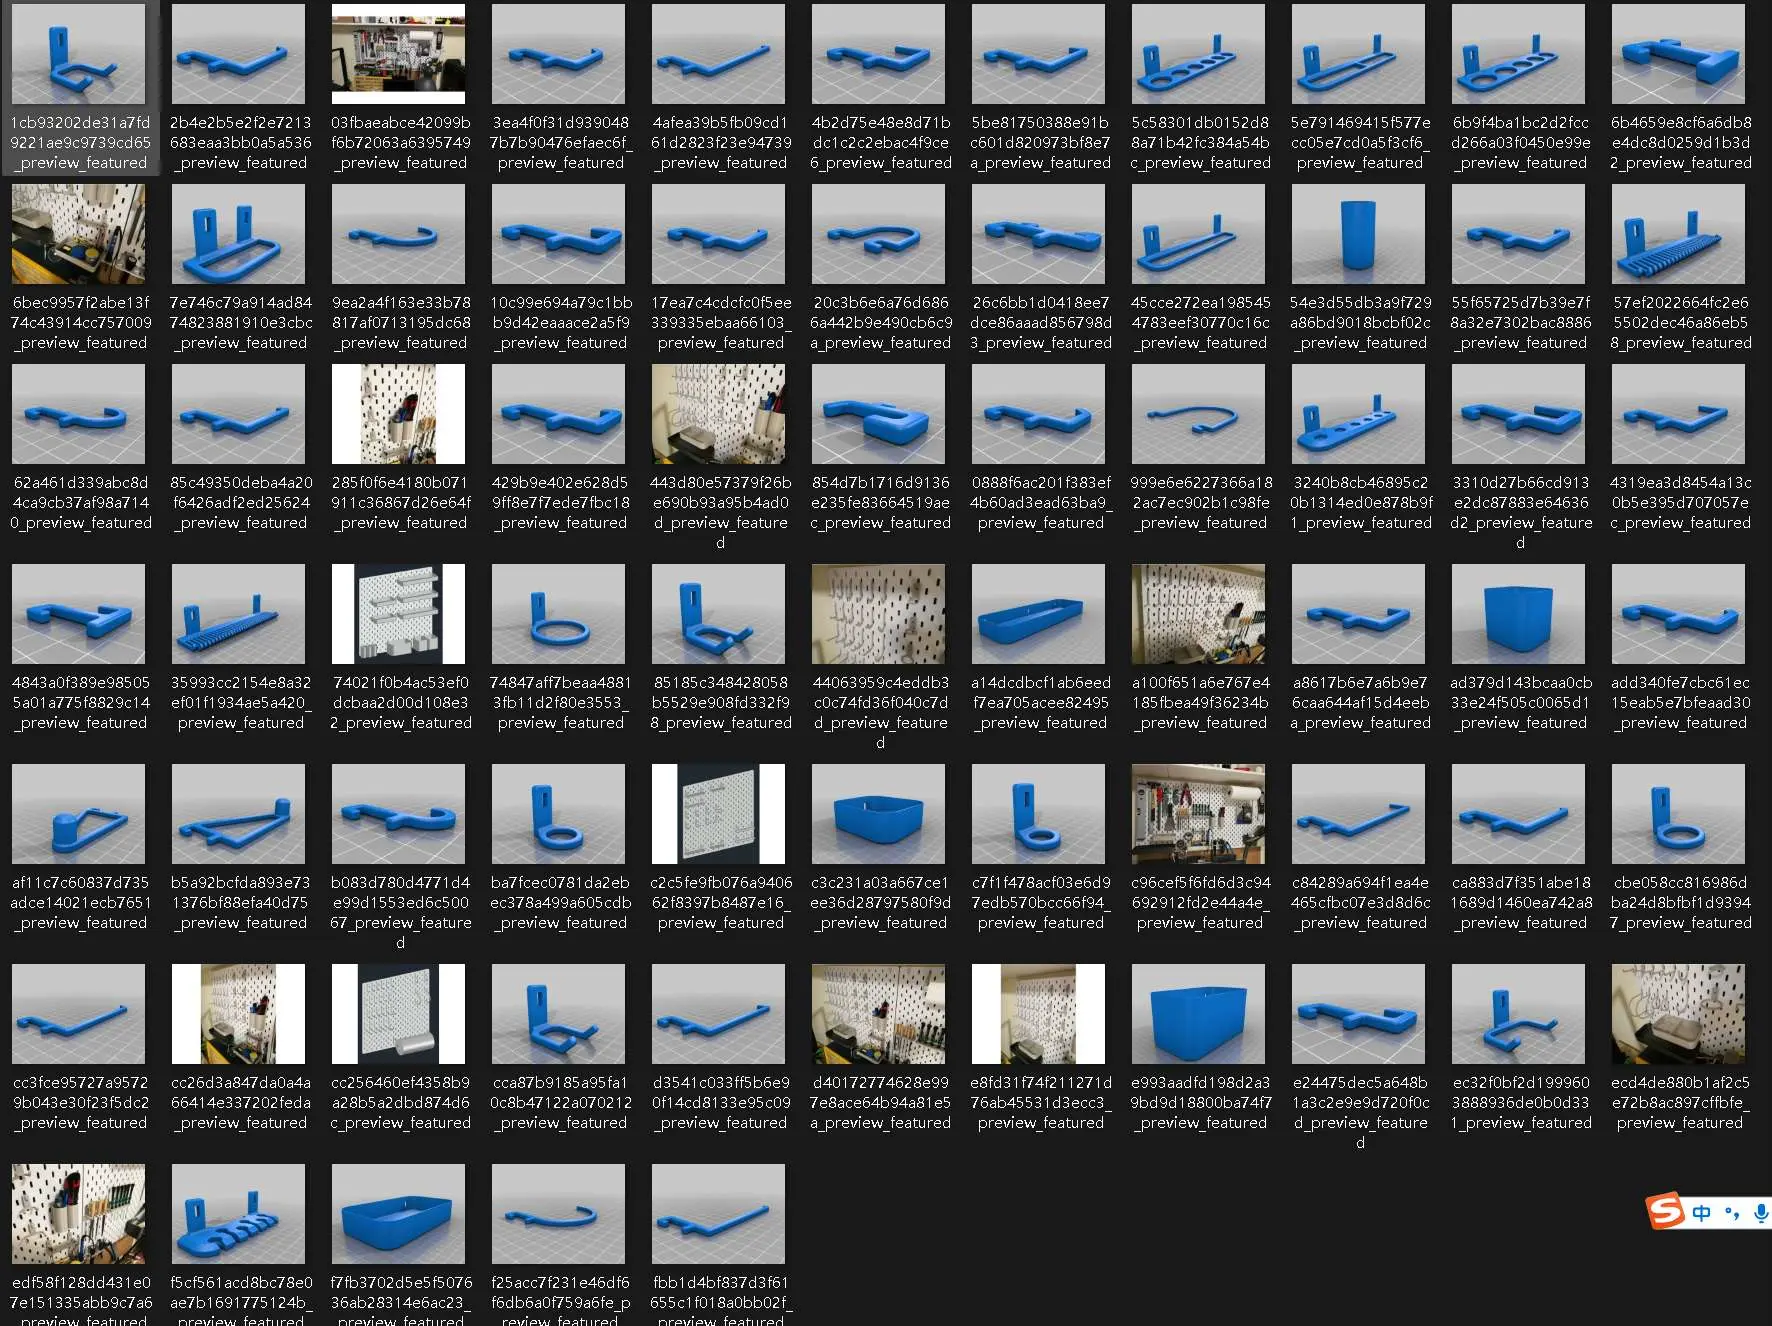This screenshot has width=1772, height=1326.
Task: Toggle the Chinese/English input mode
Action: (x=1701, y=1213)
